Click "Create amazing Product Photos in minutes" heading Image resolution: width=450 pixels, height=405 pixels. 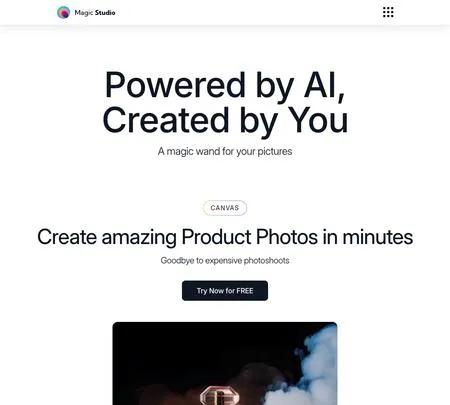tap(225, 237)
